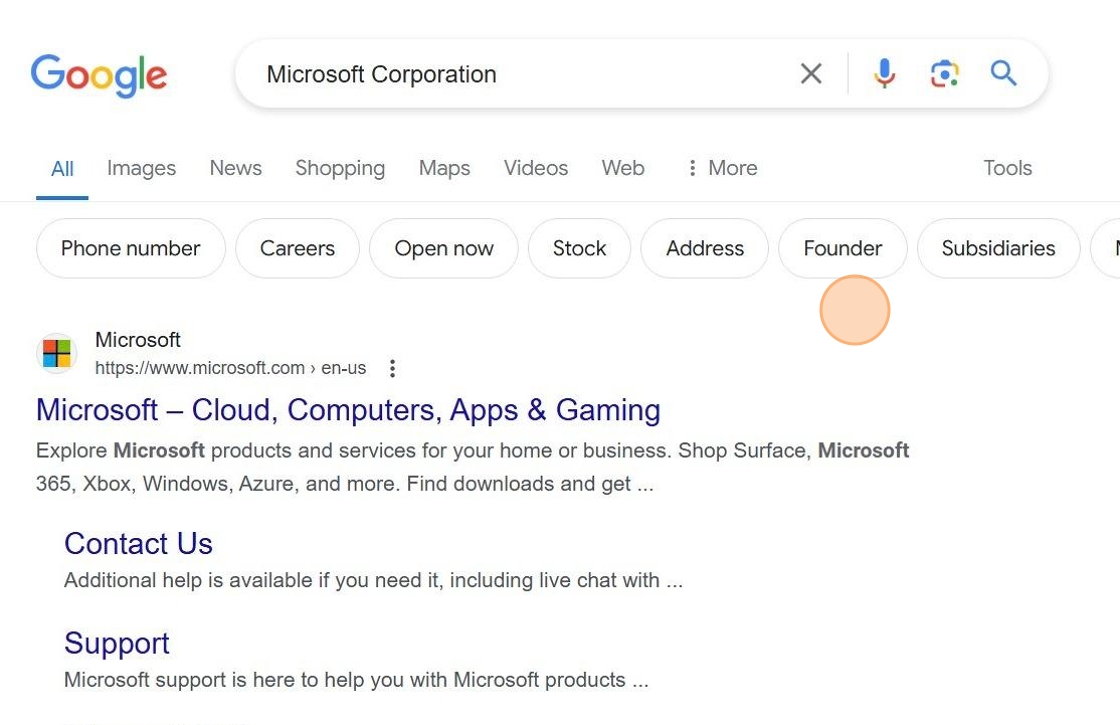Open the Tools filter options
The height and width of the screenshot is (725, 1120).
pos(1007,168)
